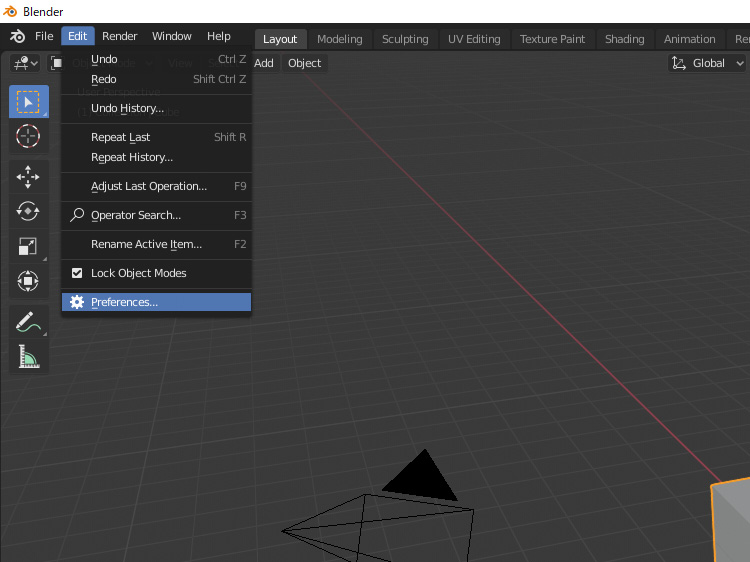Select the Measure ruler tool
The width and height of the screenshot is (750, 562).
pos(28,356)
